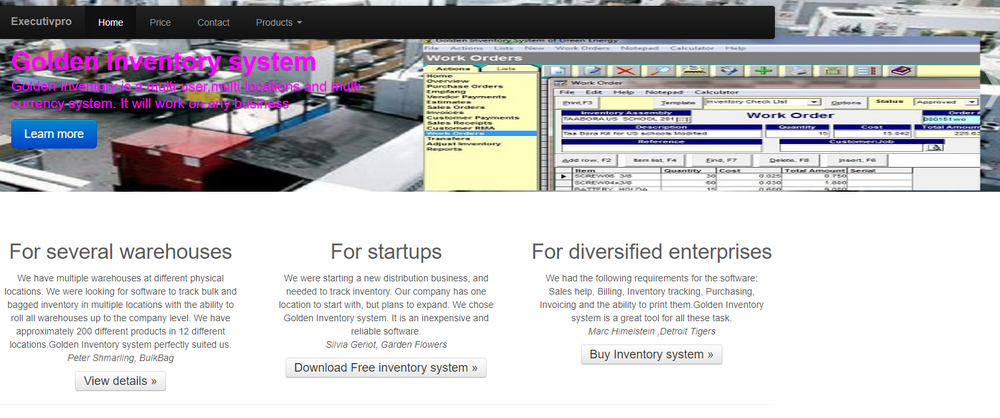Click the printer toolbar icon
The width and height of the screenshot is (1000, 418).
[x=797, y=71]
